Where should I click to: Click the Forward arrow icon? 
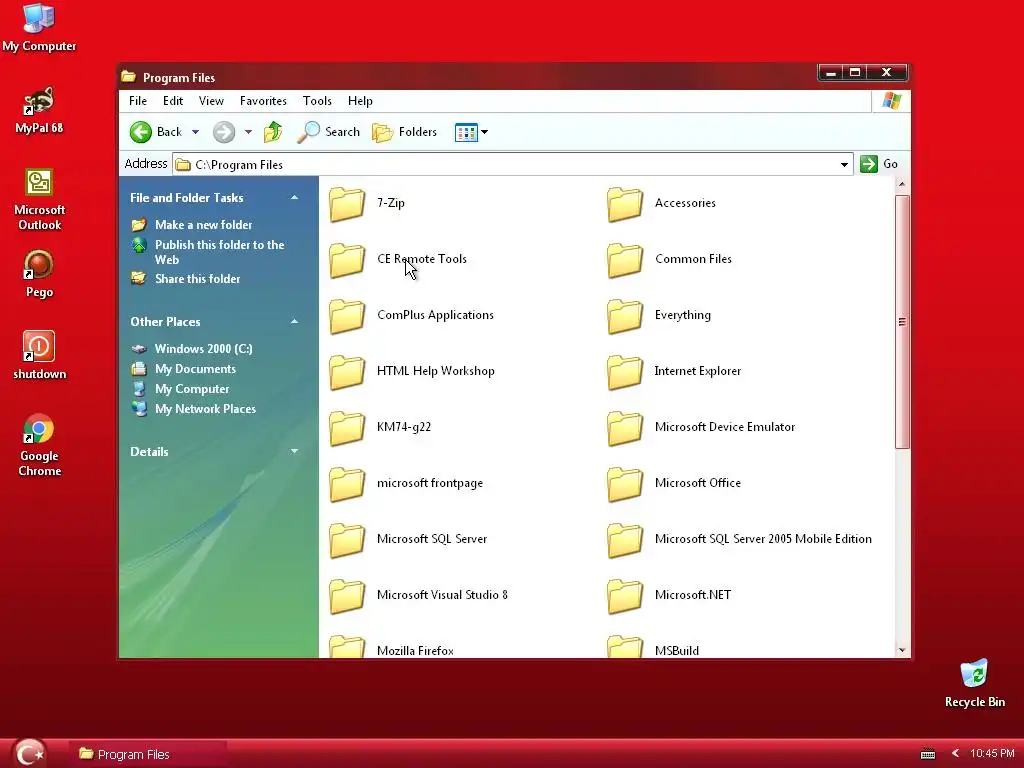coord(223,132)
